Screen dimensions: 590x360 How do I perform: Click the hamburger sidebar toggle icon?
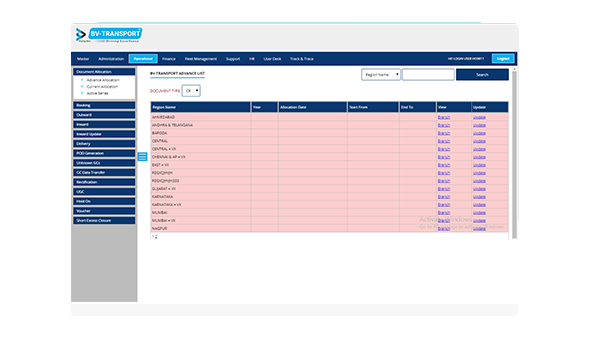click(x=142, y=156)
